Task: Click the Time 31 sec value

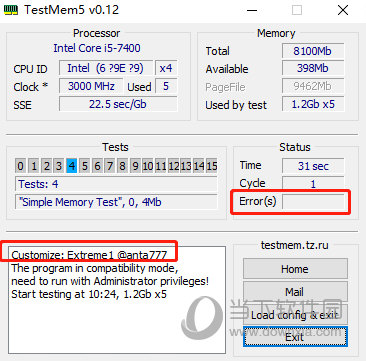Action: pyautogui.click(x=313, y=166)
